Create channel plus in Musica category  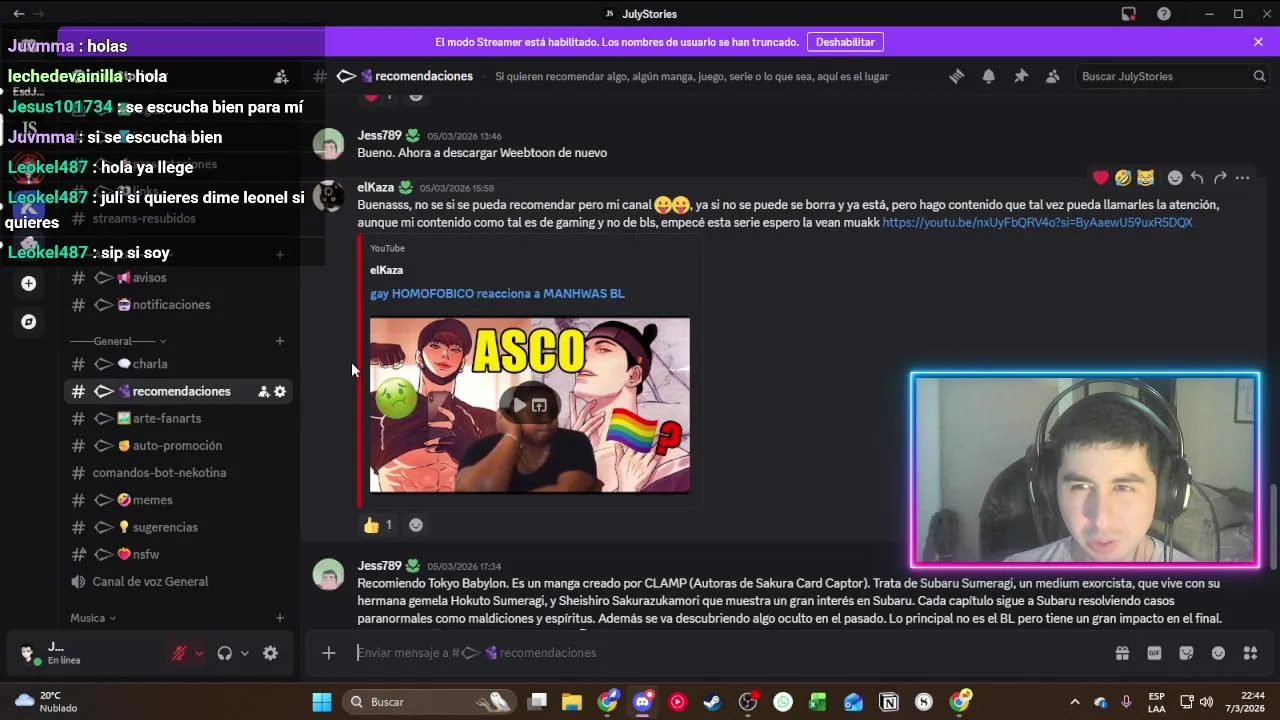coord(280,618)
